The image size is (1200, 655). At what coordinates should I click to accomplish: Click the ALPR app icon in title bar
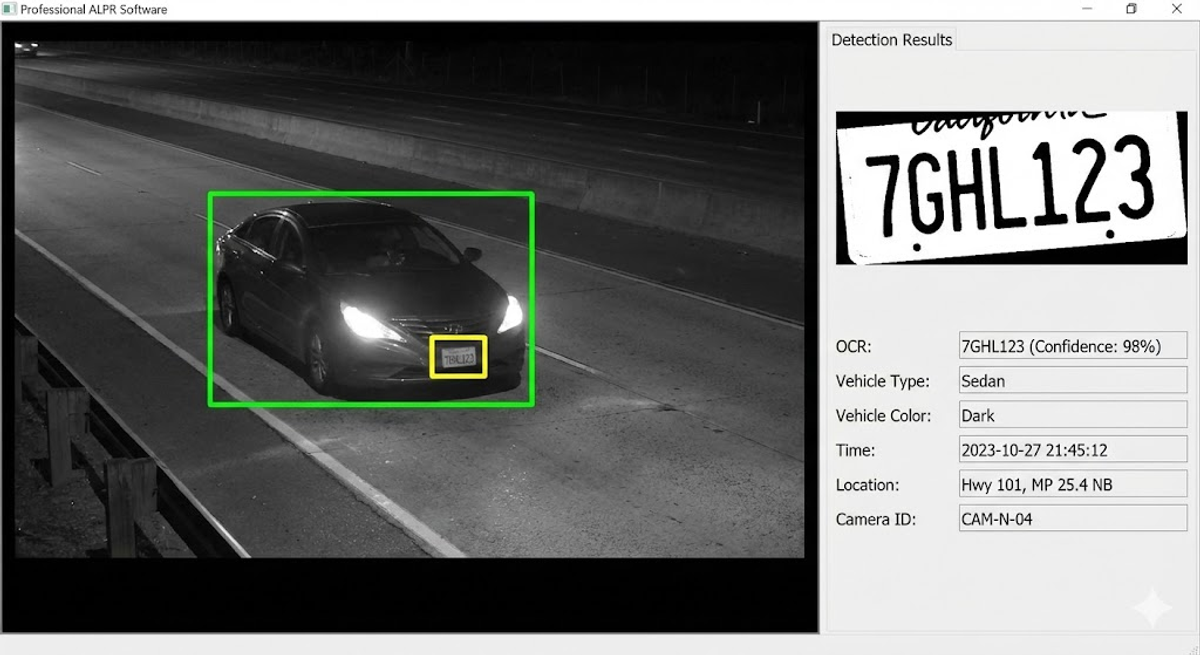[x=10, y=9]
